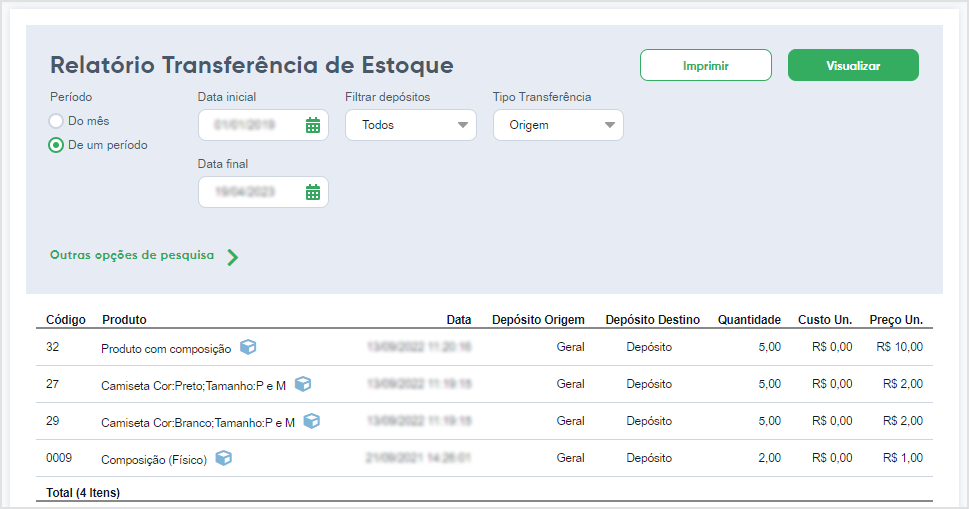Viewport: 969px width, 509px height.
Task: Click code 29 cell
Action: tap(53, 421)
